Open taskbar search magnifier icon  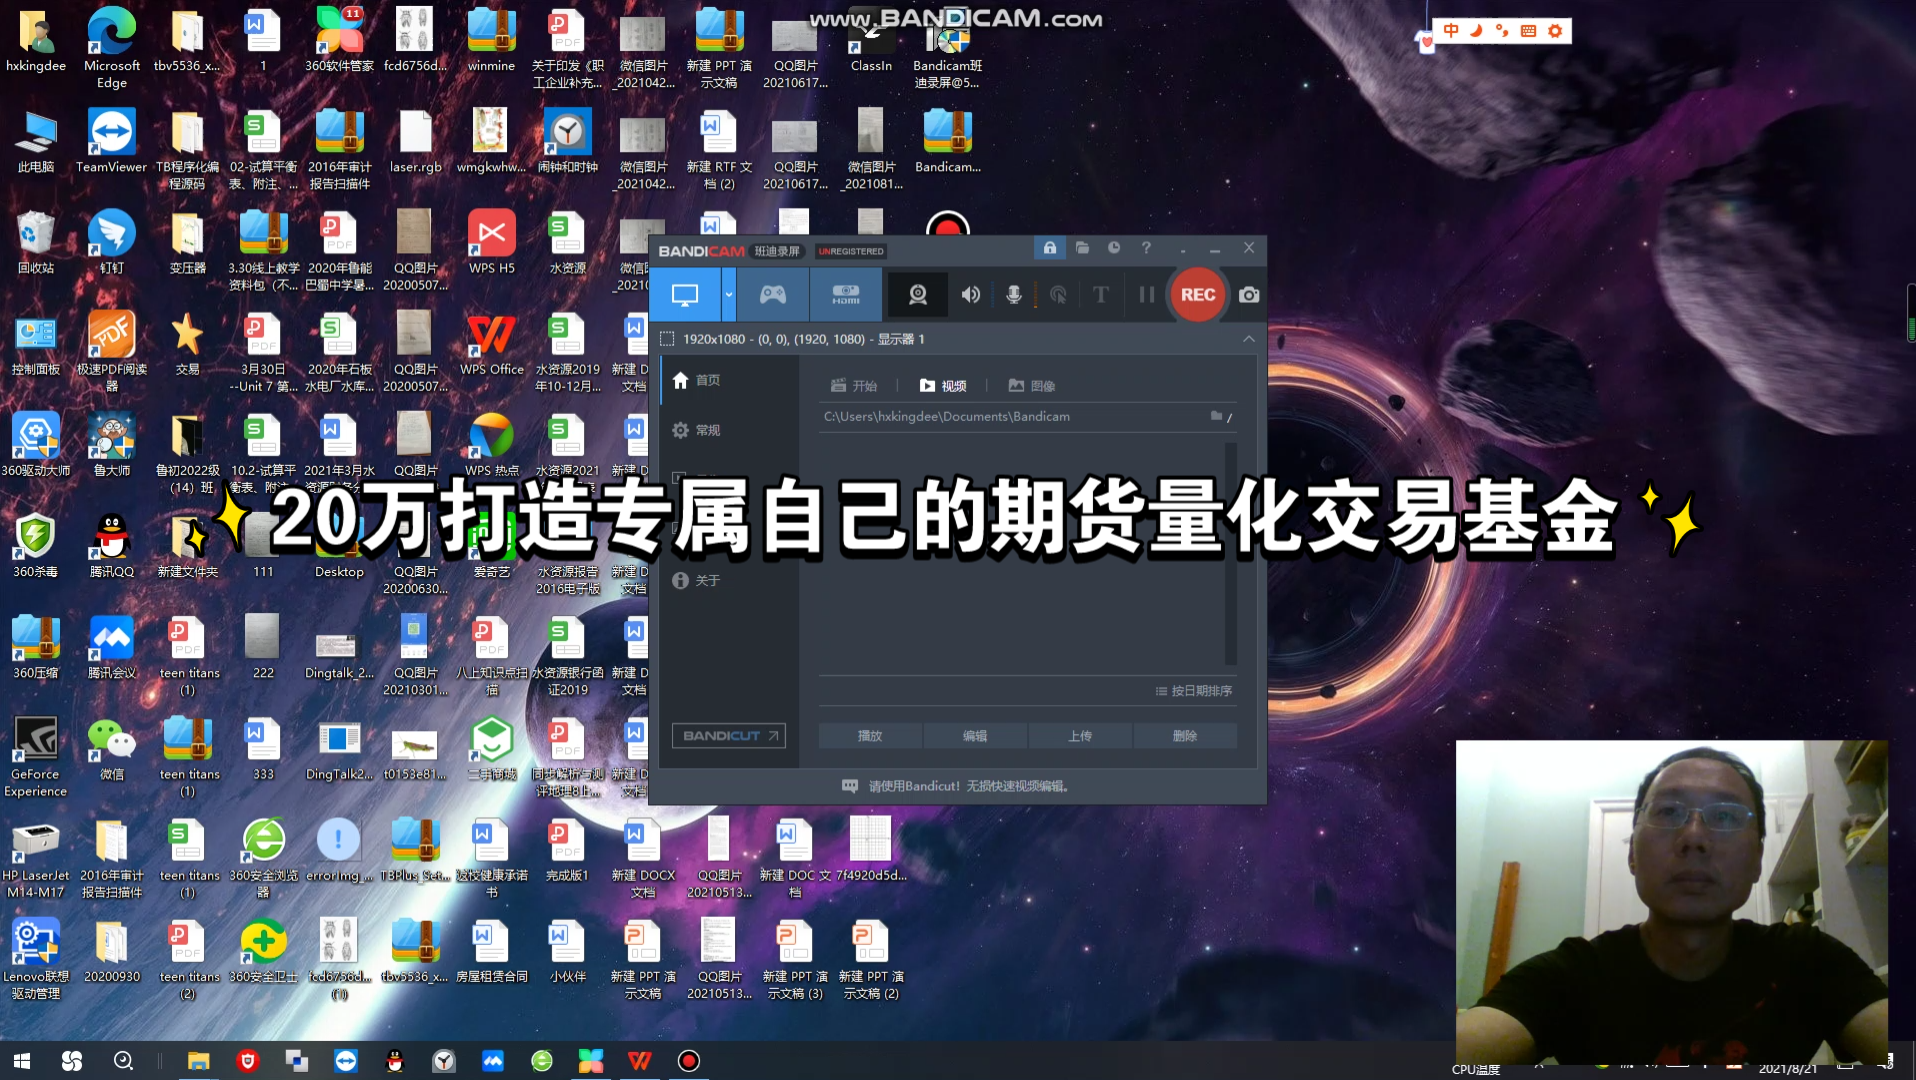[x=123, y=1061]
